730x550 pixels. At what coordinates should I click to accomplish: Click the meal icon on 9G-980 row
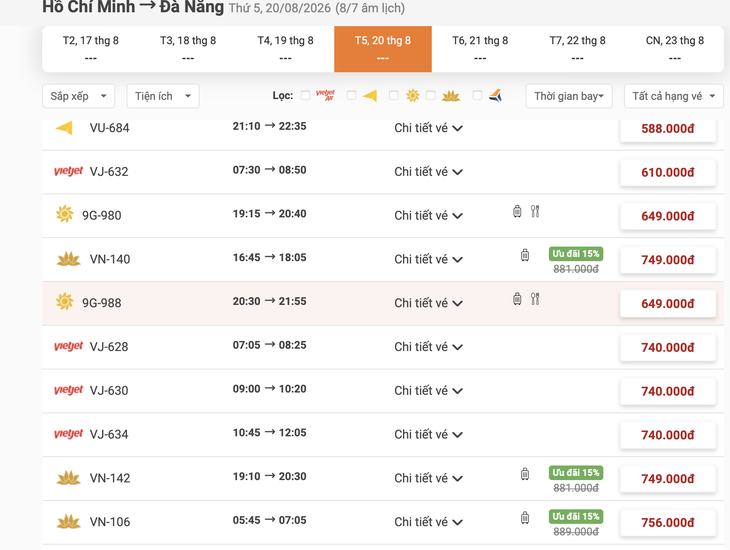[535, 211]
